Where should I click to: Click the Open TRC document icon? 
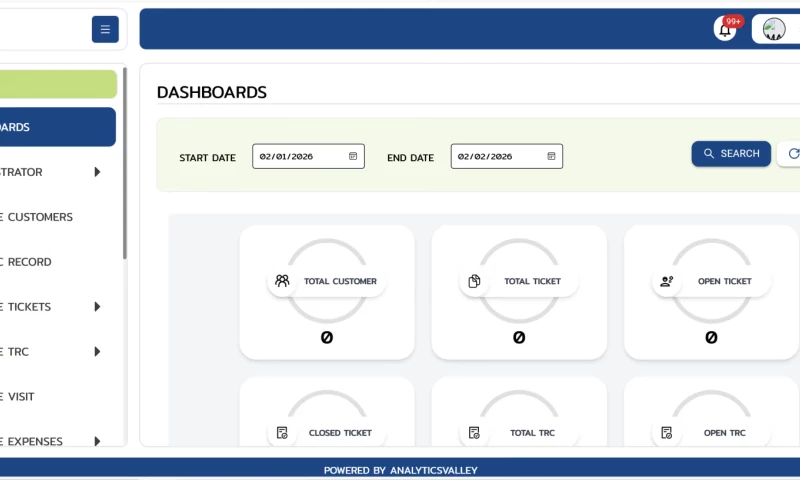pyautogui.click(x=666, y=433)
